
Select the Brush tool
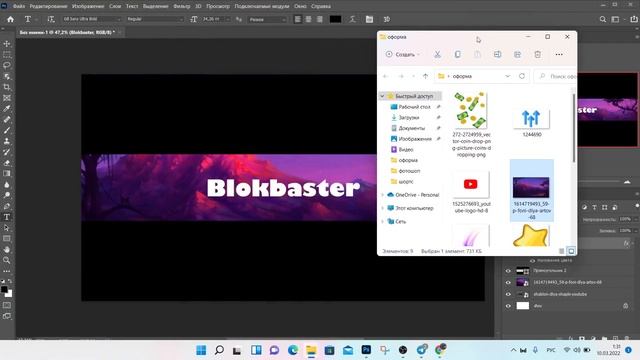[x=7, y=130]
